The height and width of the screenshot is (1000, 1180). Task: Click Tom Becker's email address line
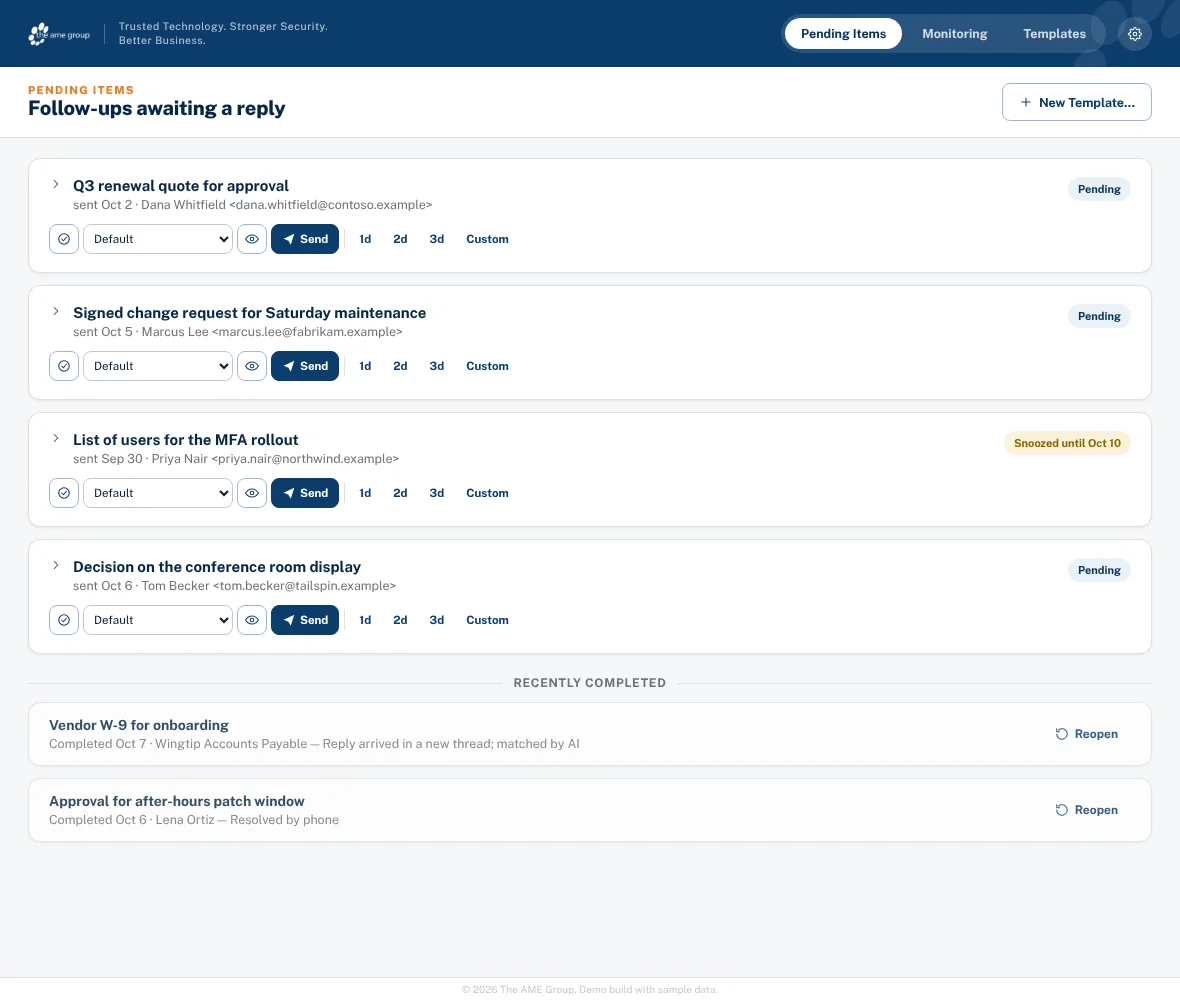pos(234,586)
